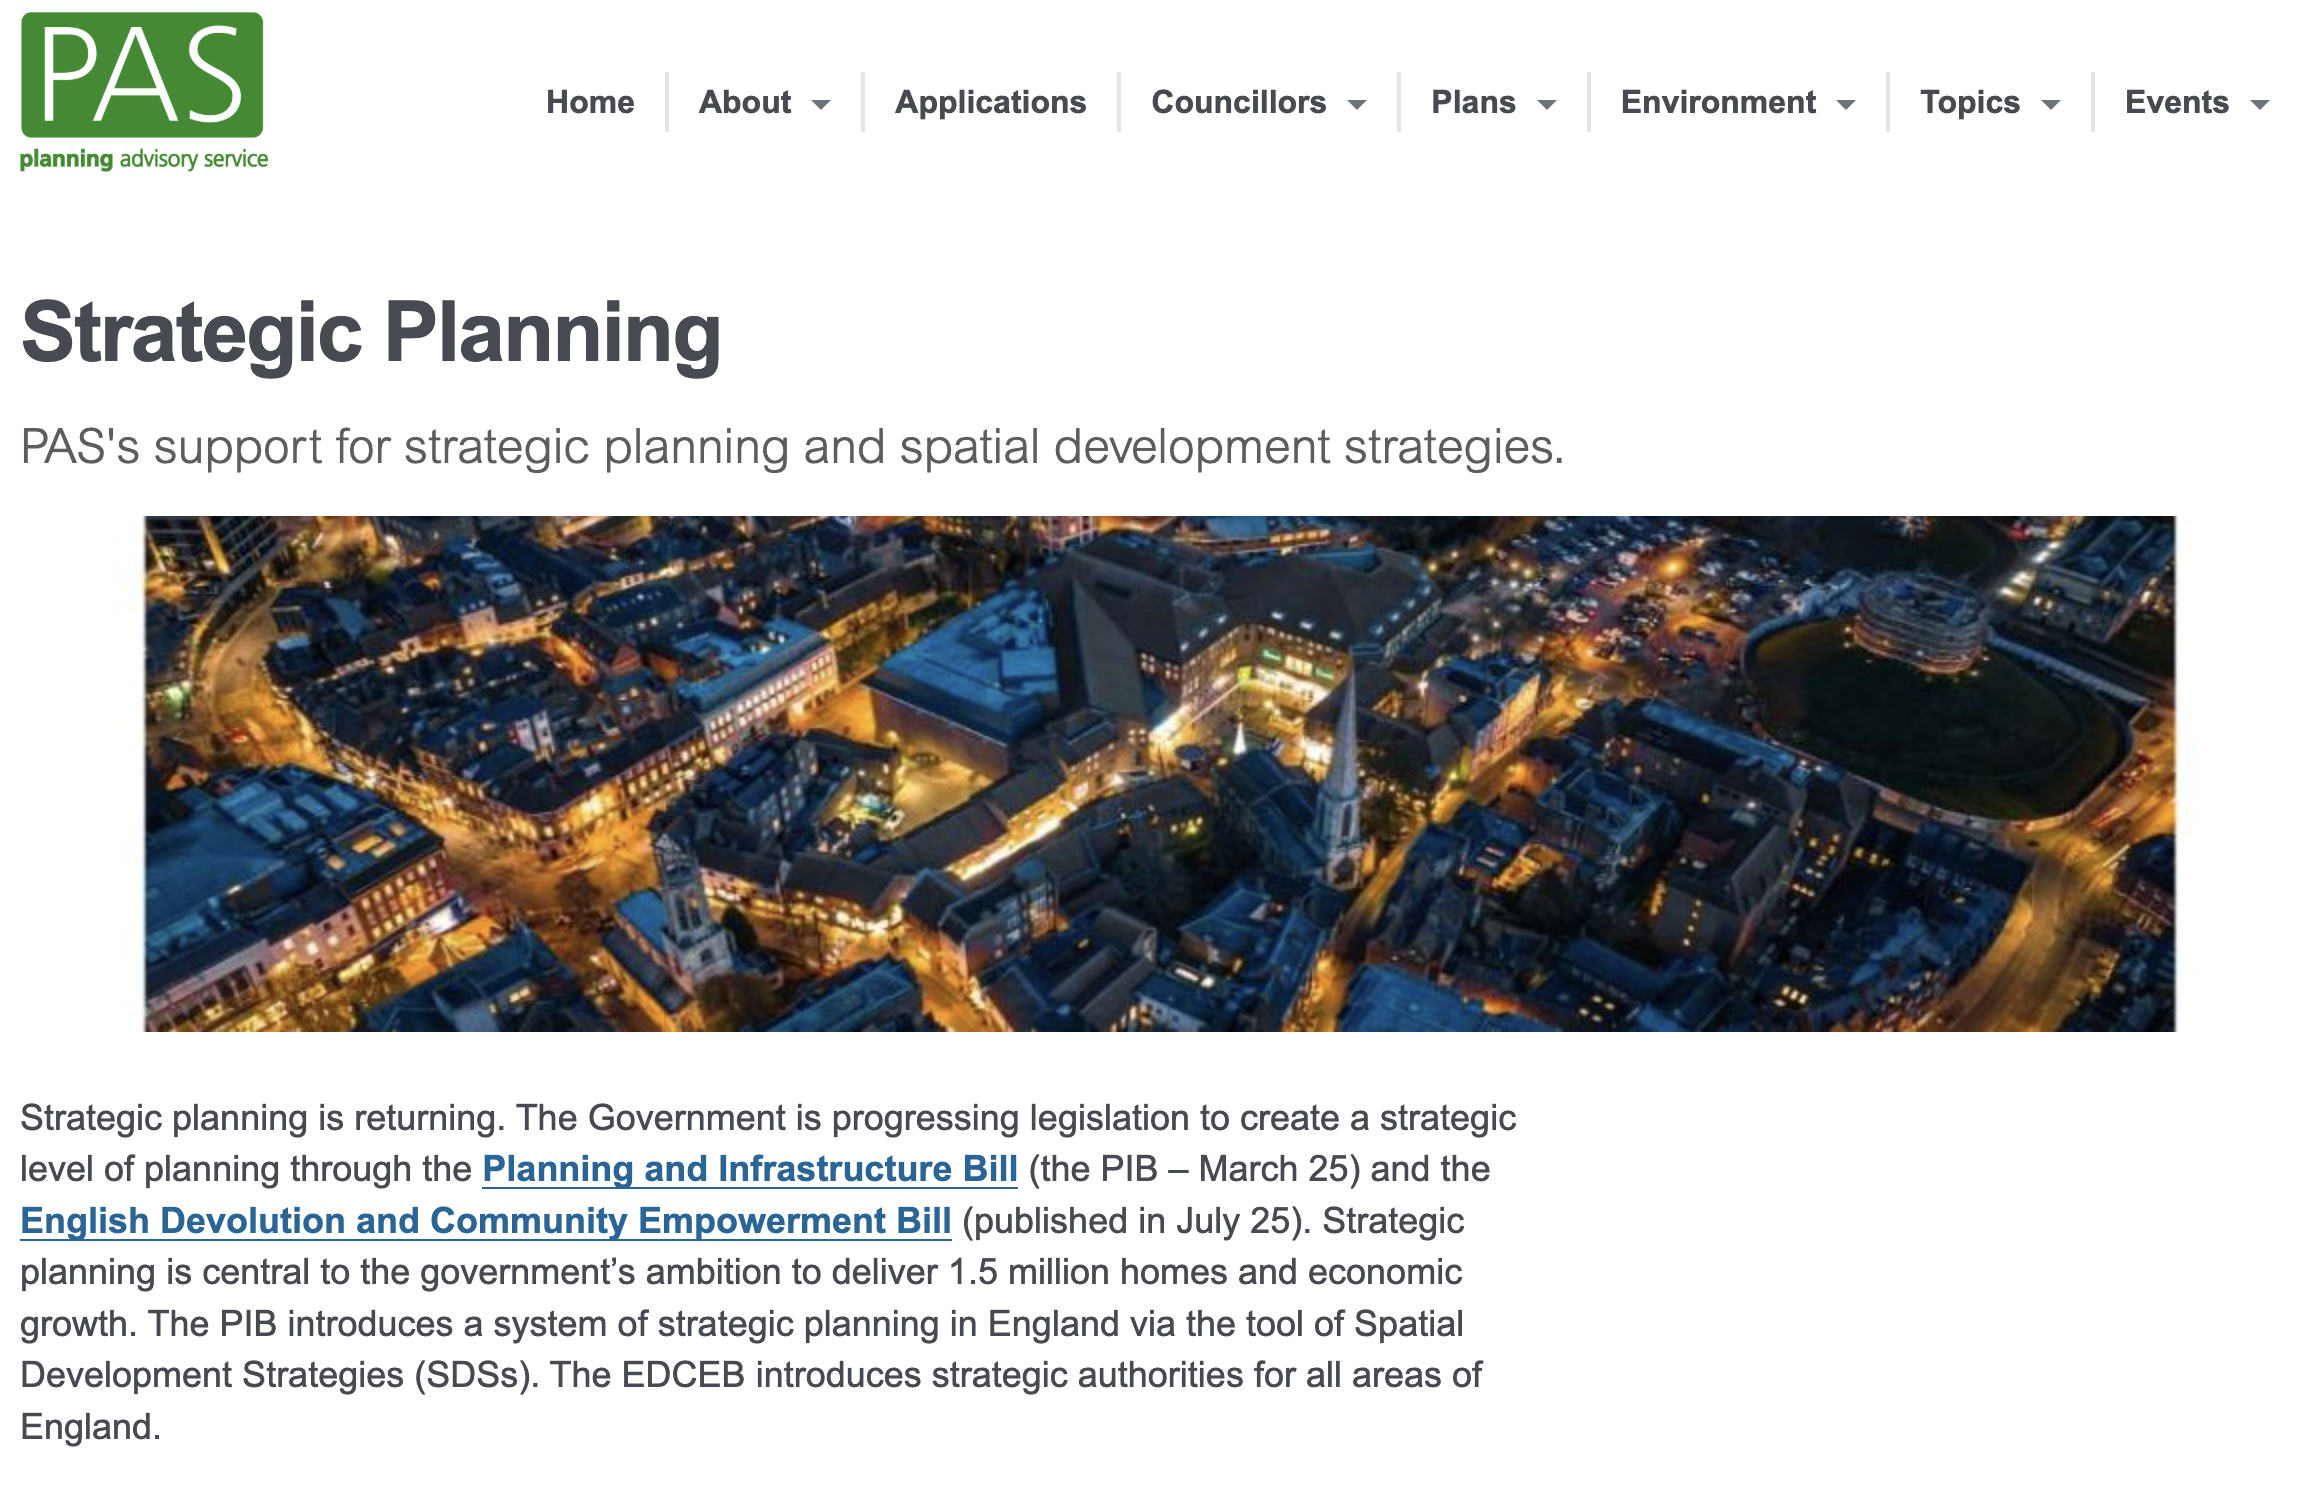Go to the Home page

pos(590,102)
